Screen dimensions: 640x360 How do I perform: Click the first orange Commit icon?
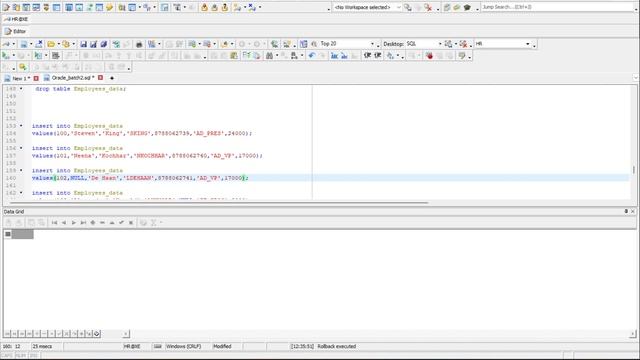204,7
